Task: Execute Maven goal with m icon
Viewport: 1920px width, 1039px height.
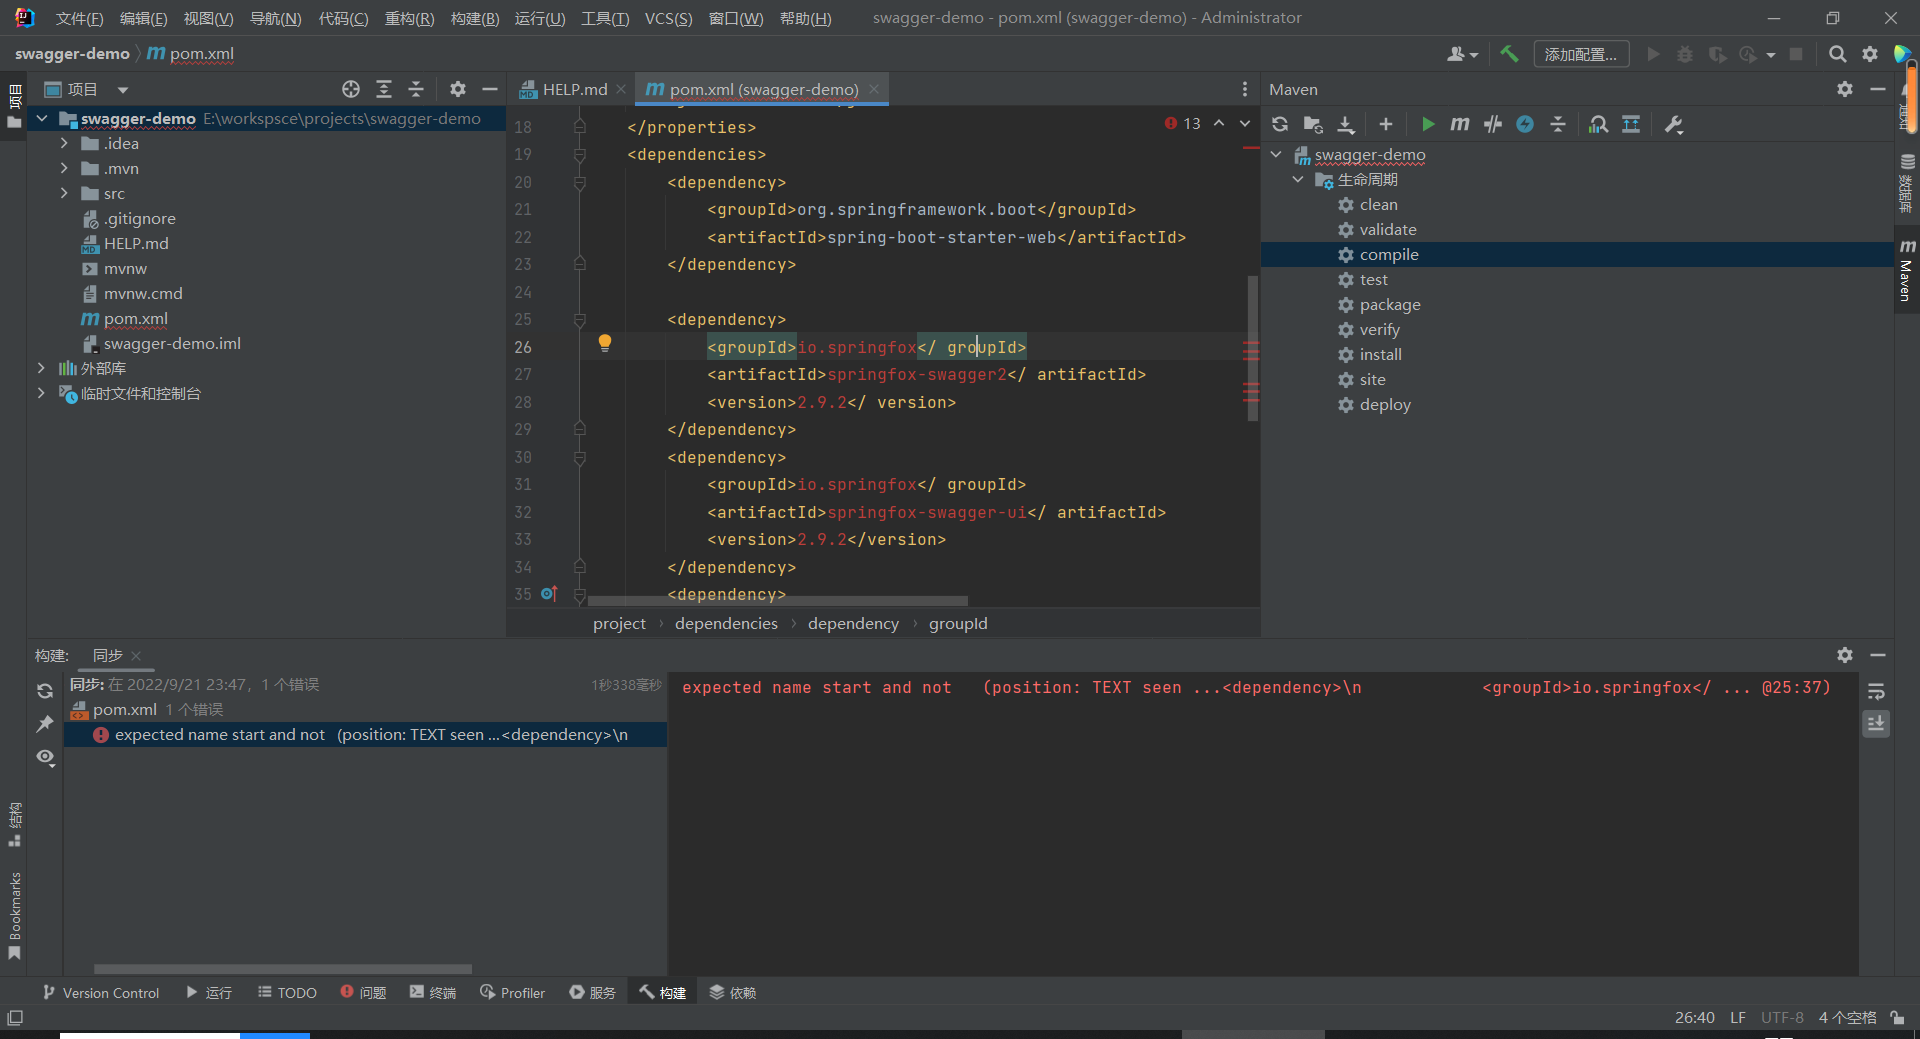Action: pyautogui.click(x=1460, y=124)
